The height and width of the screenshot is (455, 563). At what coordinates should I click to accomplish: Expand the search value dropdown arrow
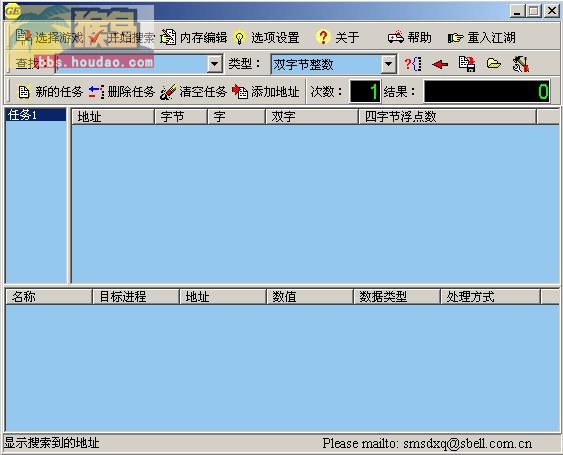coord(214,64)
